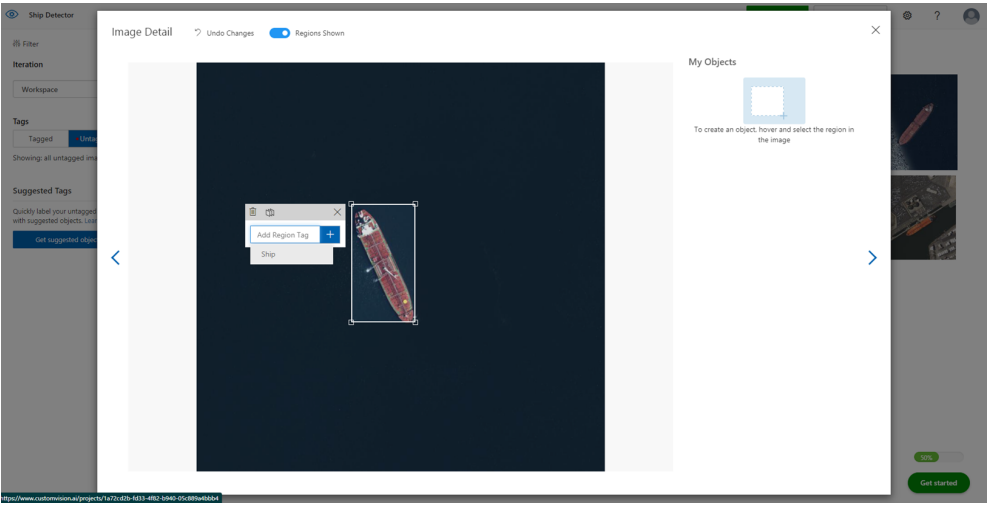The height and width of the screenshot is (506, 990).
Task: Delete the region using the trash icon
Action: 253,212
